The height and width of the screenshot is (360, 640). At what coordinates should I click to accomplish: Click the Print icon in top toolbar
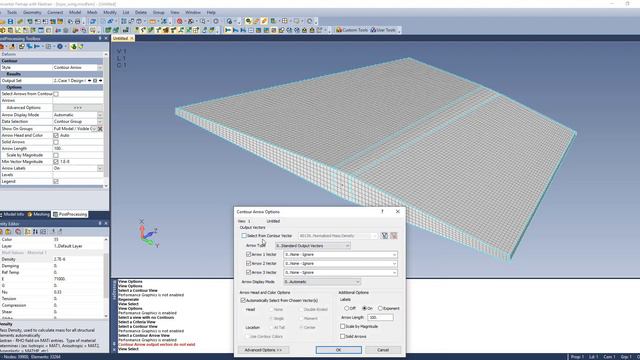pos(78,21)
